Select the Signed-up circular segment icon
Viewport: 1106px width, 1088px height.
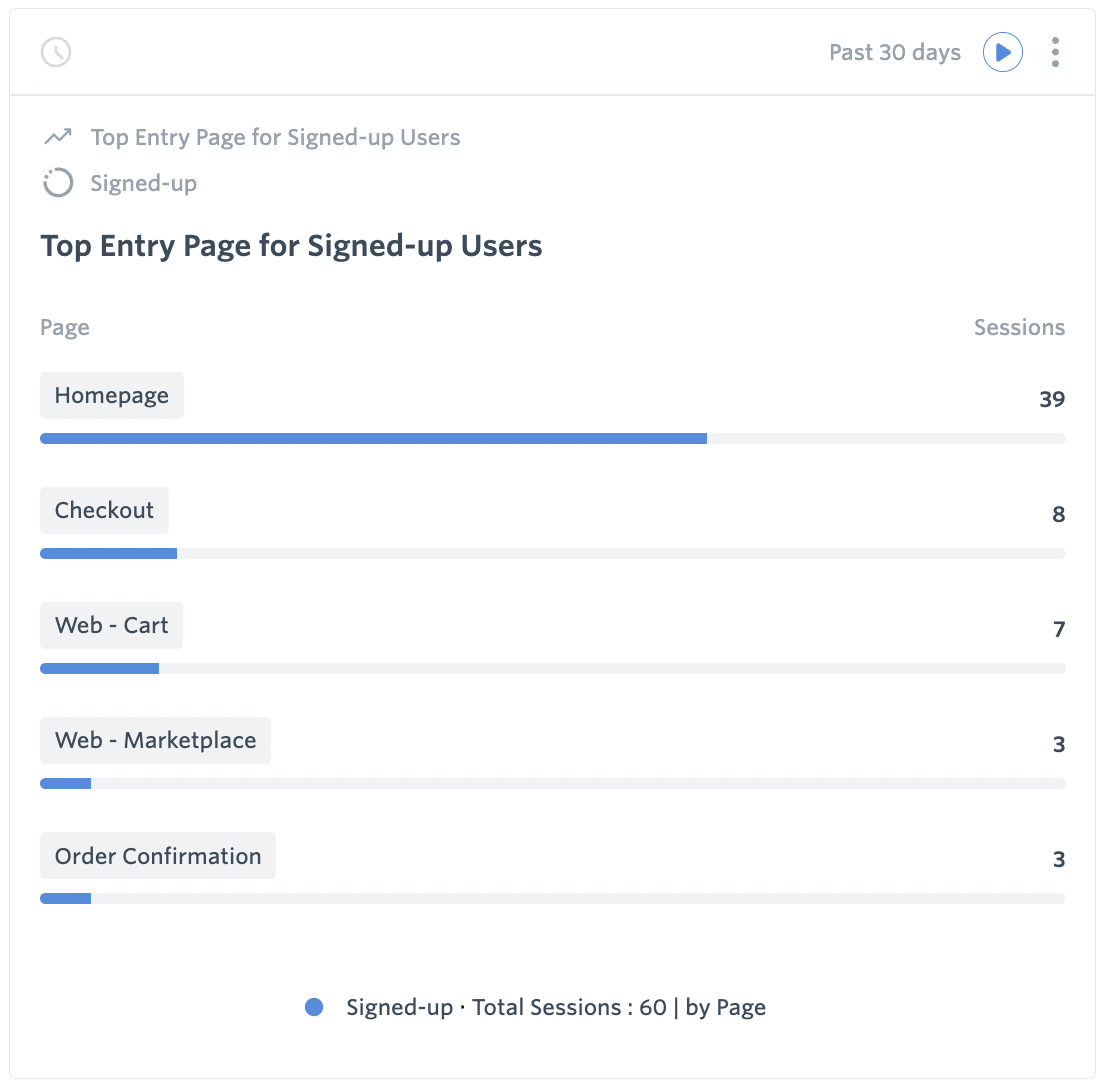(58, 183)
